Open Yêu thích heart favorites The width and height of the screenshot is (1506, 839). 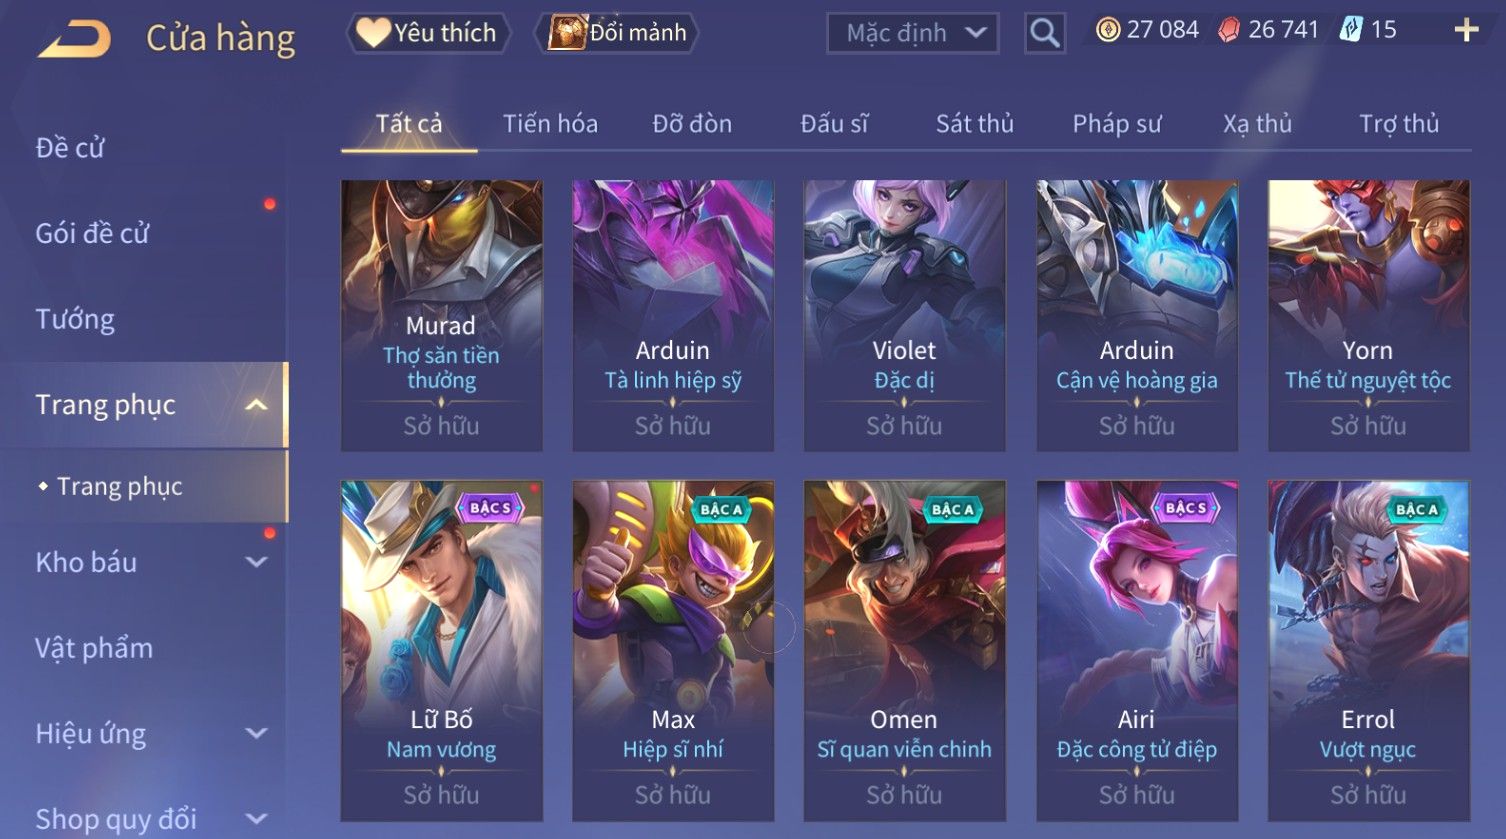428,33
